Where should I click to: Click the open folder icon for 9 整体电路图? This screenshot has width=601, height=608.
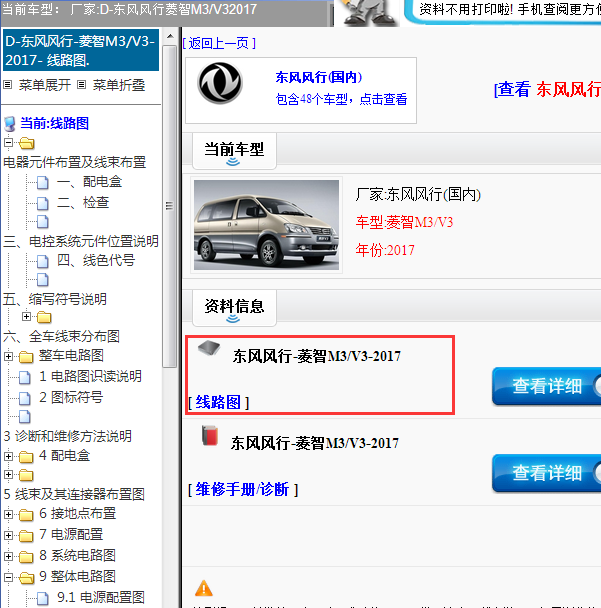coord(26,577)
